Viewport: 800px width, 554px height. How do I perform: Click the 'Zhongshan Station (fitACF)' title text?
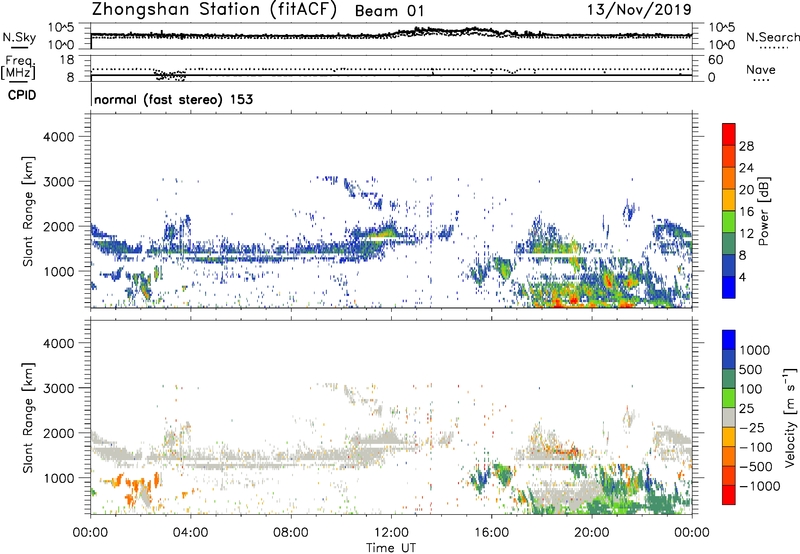[214, 9]
